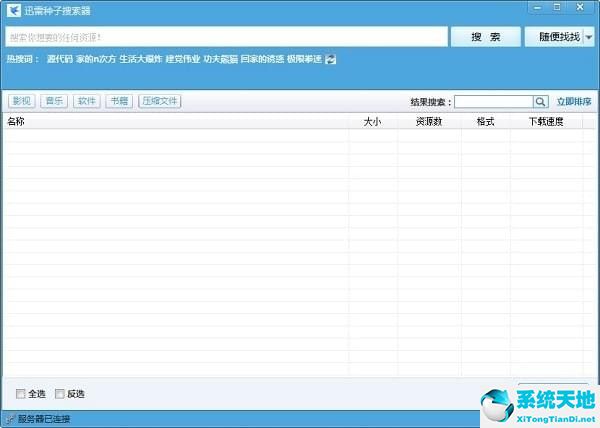Filter results by 压缩文件

coord(160,101)
